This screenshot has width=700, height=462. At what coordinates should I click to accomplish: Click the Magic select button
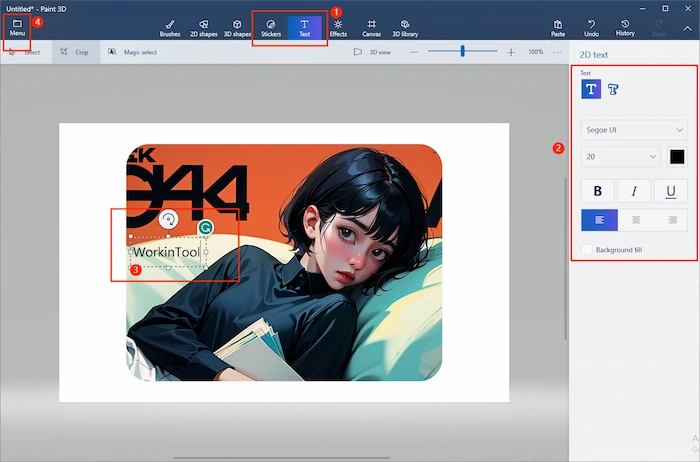coord(133,52)
